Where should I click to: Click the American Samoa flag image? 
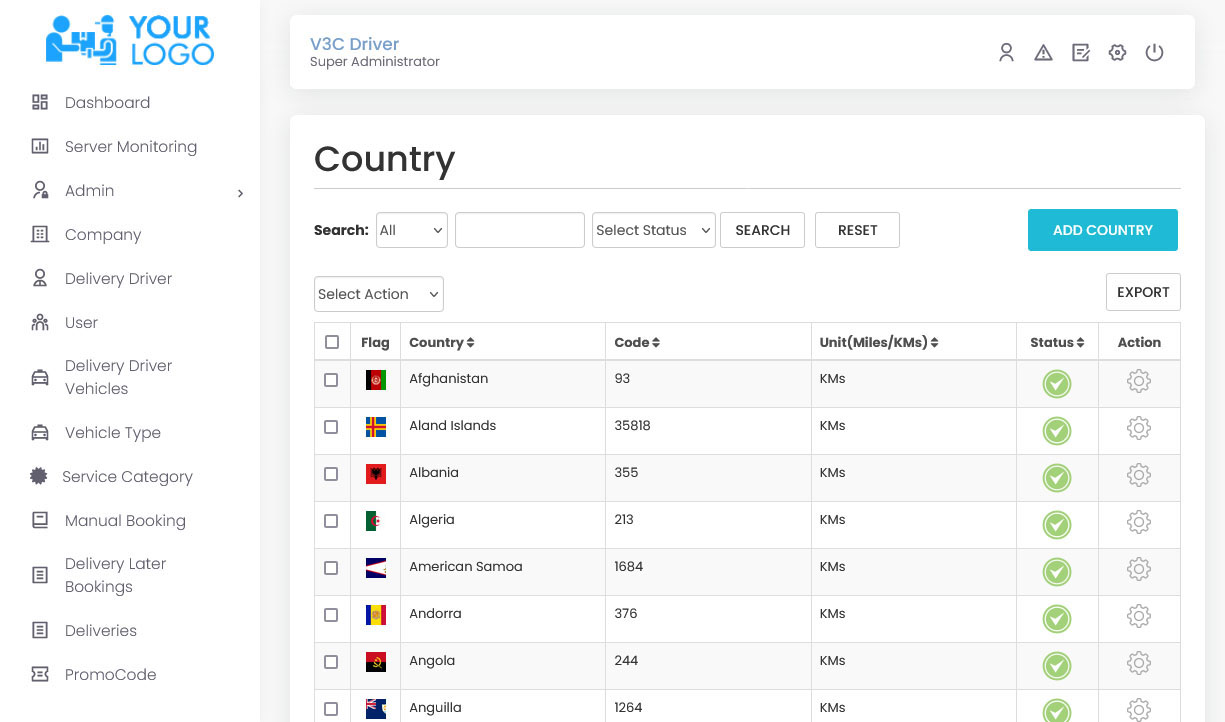click(x=375, y=568)
